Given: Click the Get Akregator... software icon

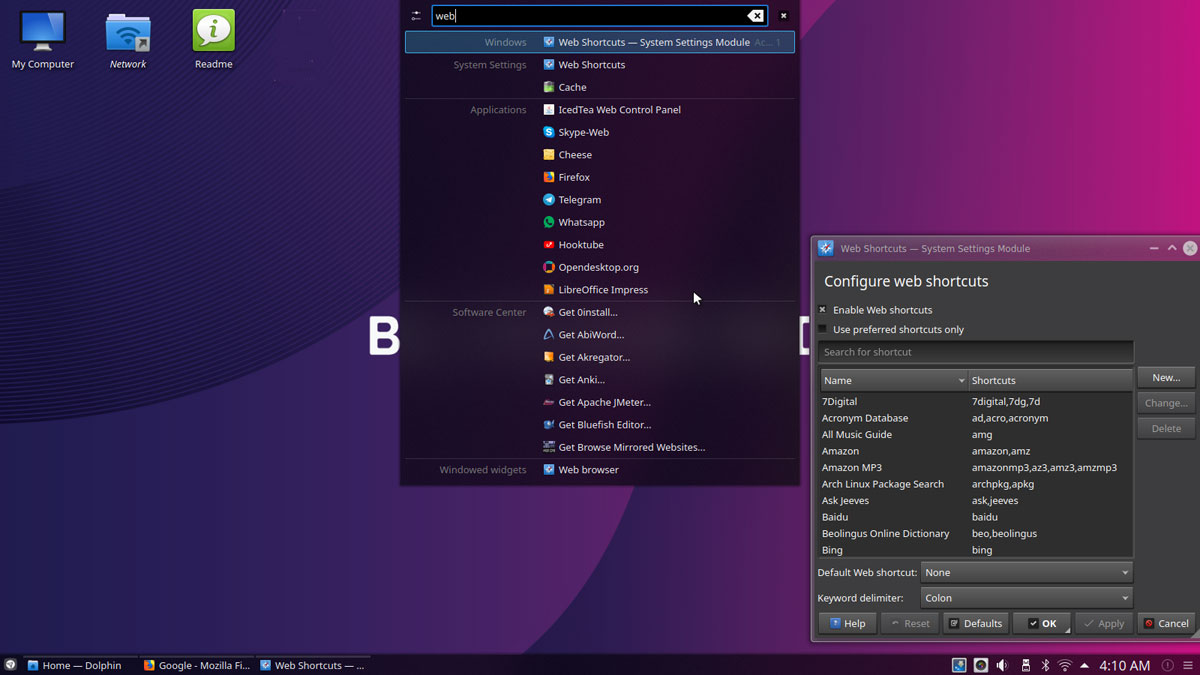Looking at the screenshot, I should (549, 357).
